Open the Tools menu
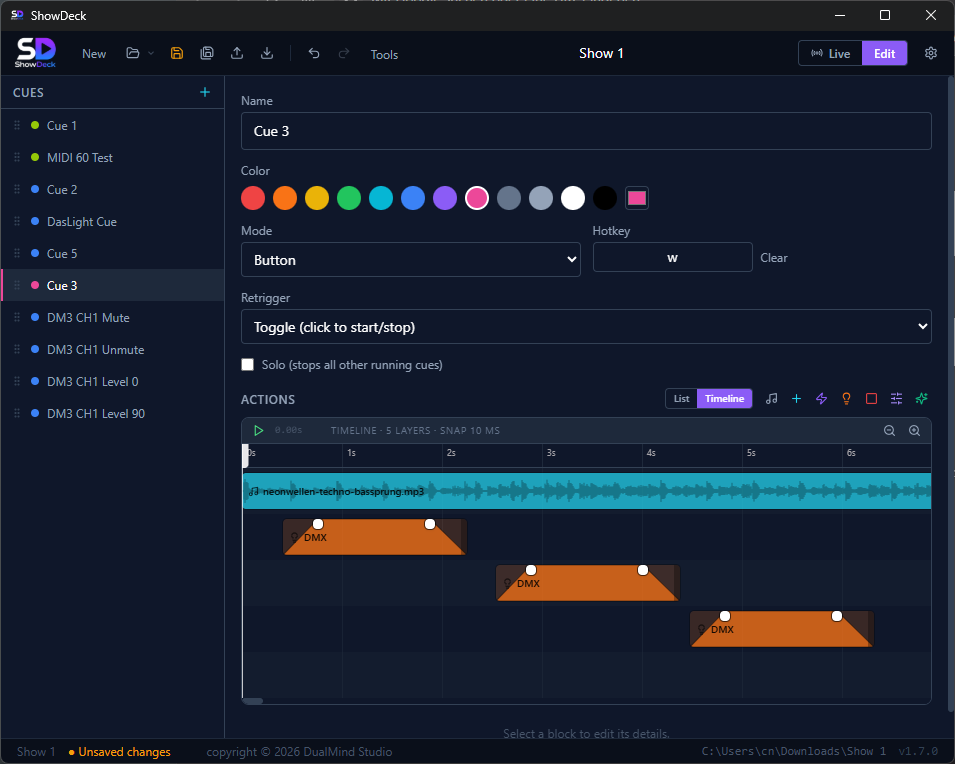The width and height of the screenshot is (955, 764). click(384, 54)
